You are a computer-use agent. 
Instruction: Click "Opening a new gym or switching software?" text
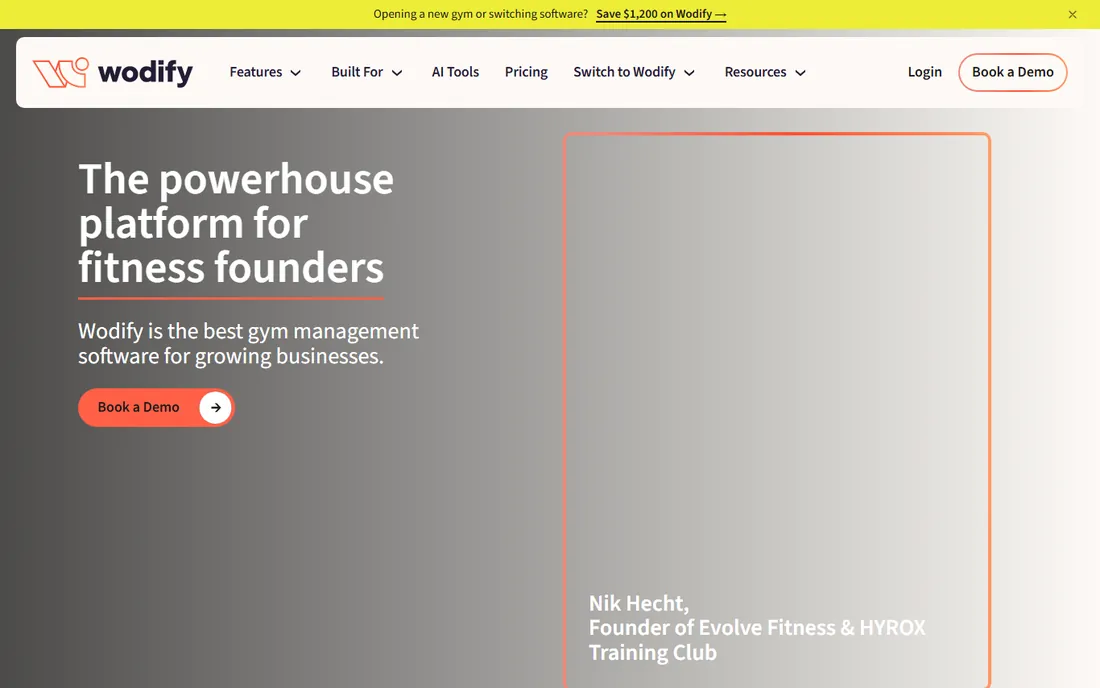click(x=481, y=14)
